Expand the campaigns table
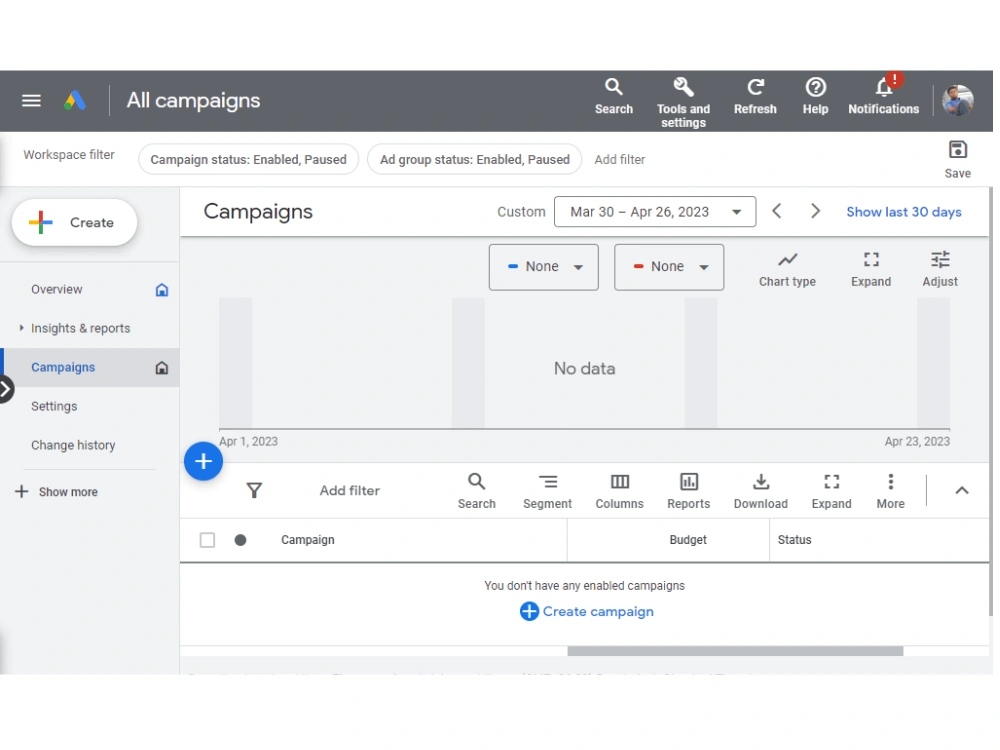1000x750 pixels. click(x=831, y=491)
